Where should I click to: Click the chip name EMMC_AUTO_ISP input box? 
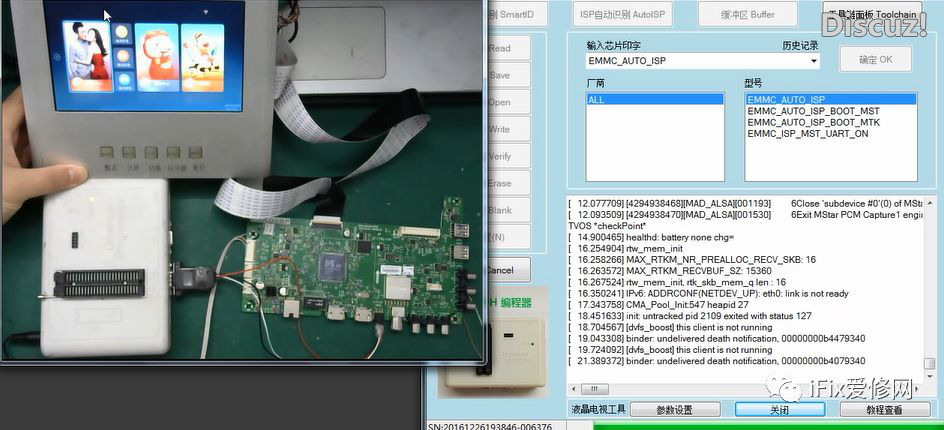[x=698, y=61]
